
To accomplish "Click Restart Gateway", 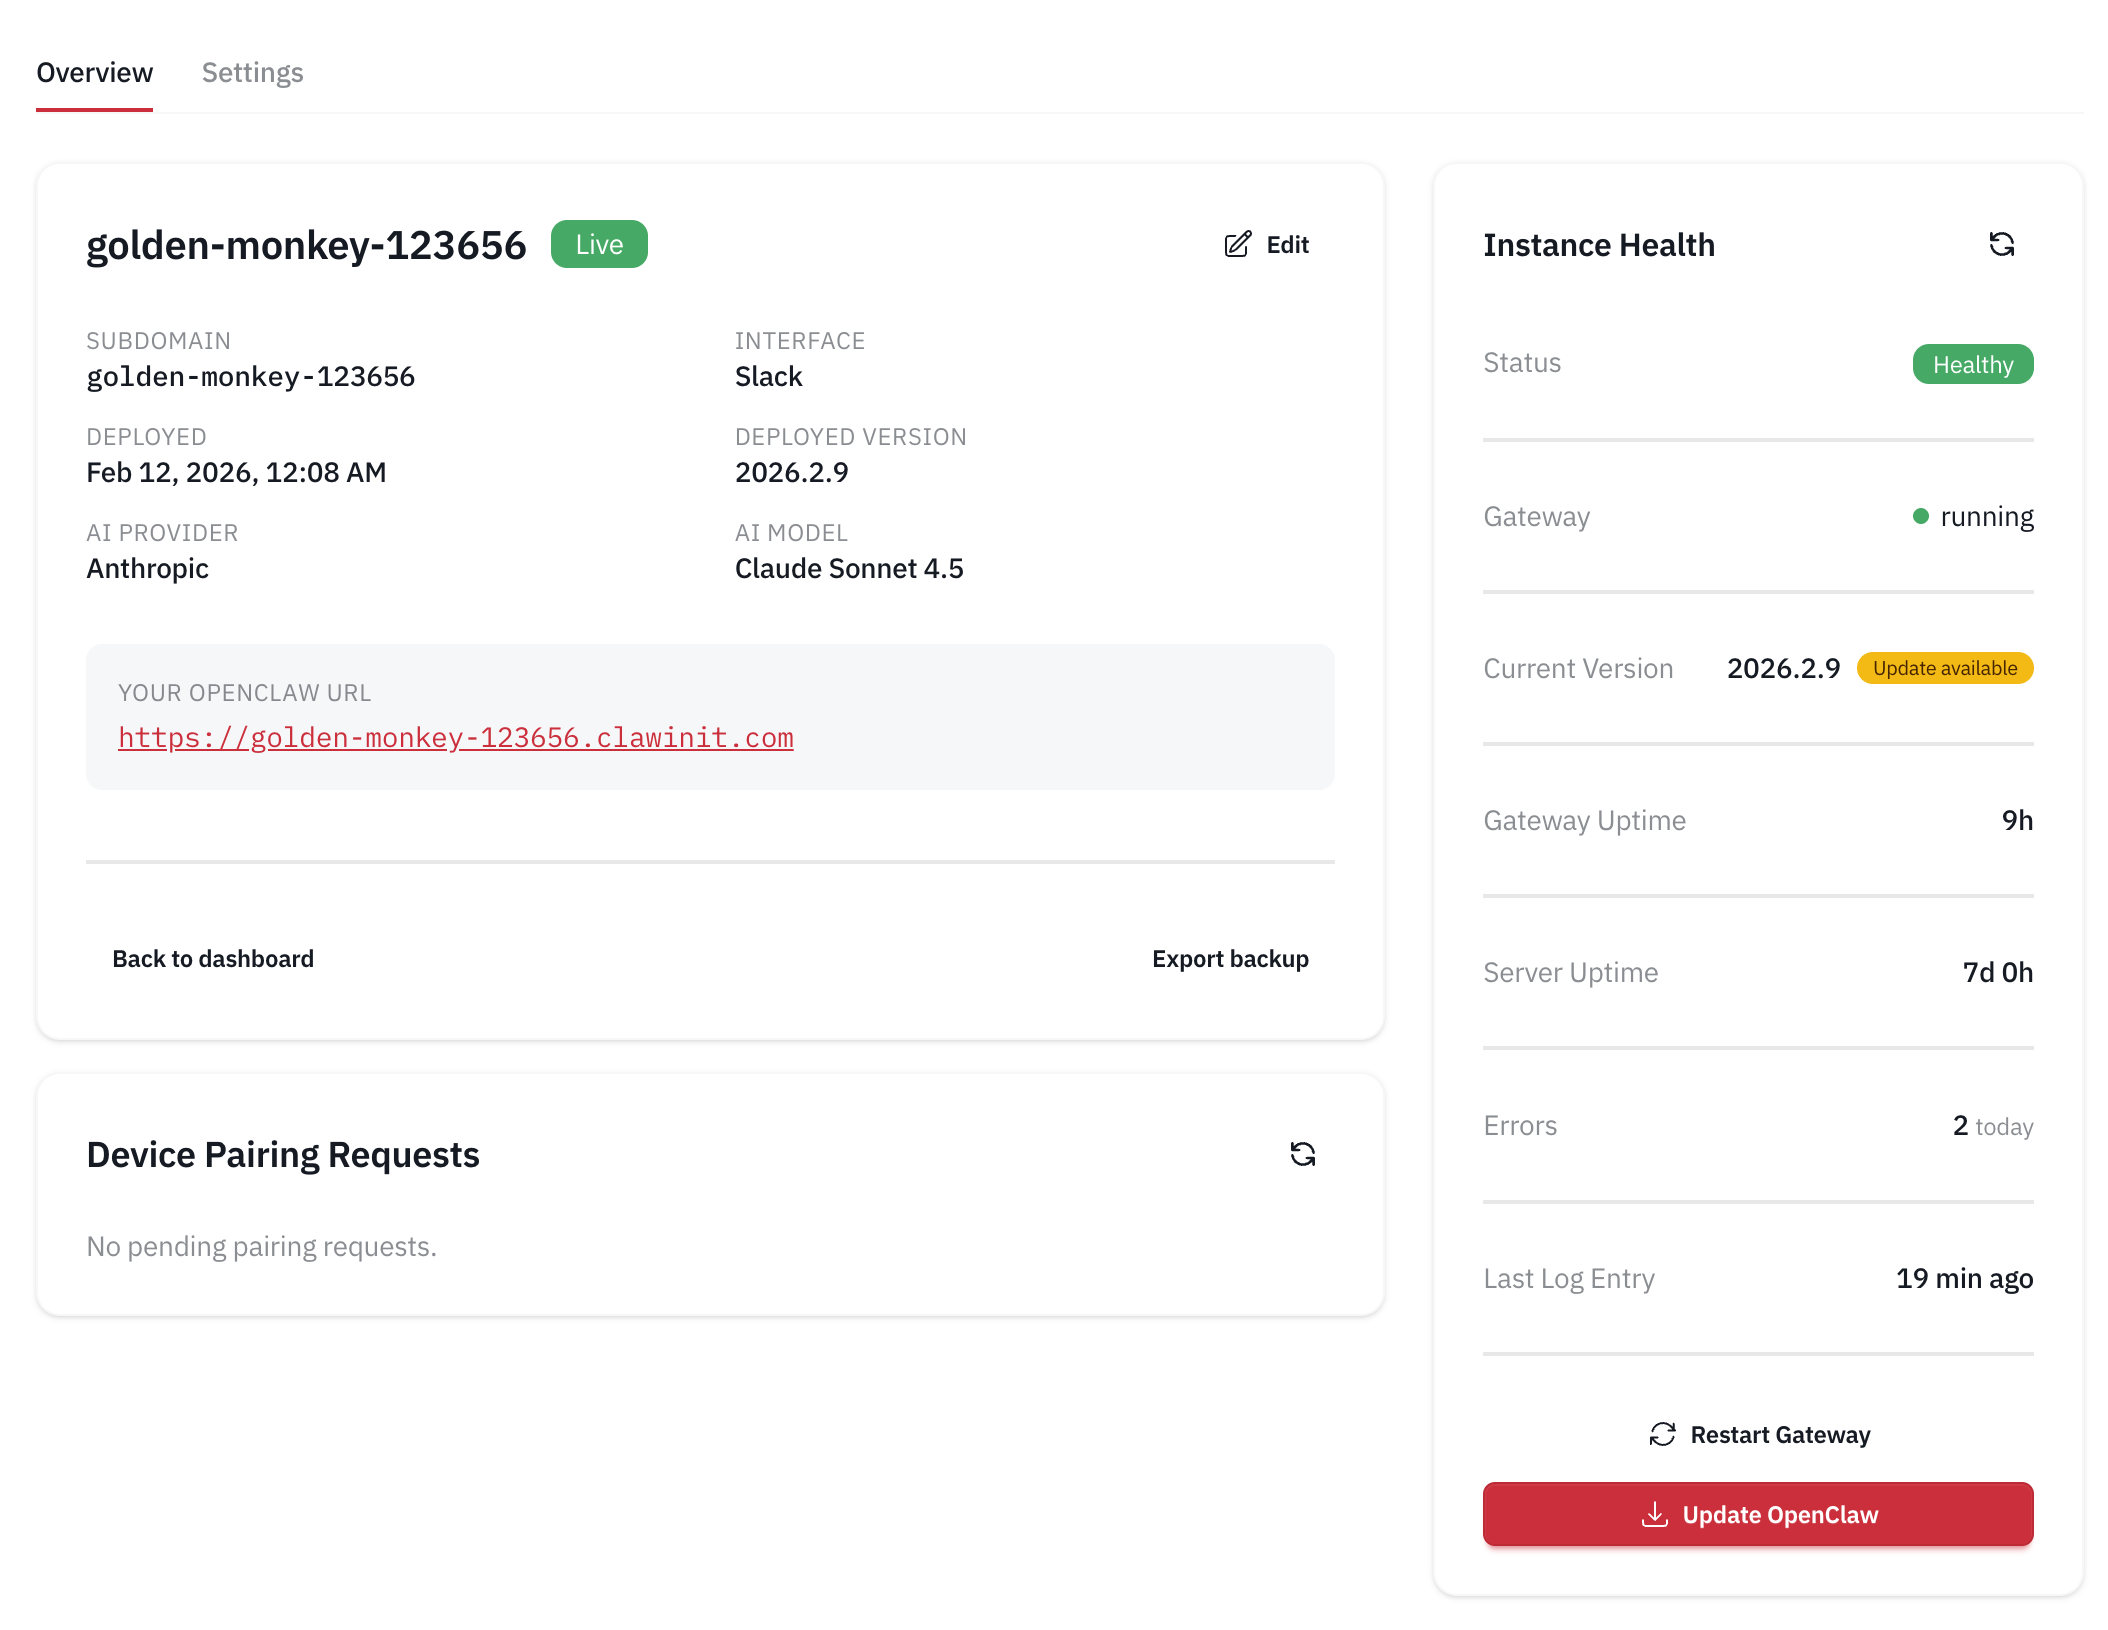I will pyautogui.click(x=1779, y=1434).
